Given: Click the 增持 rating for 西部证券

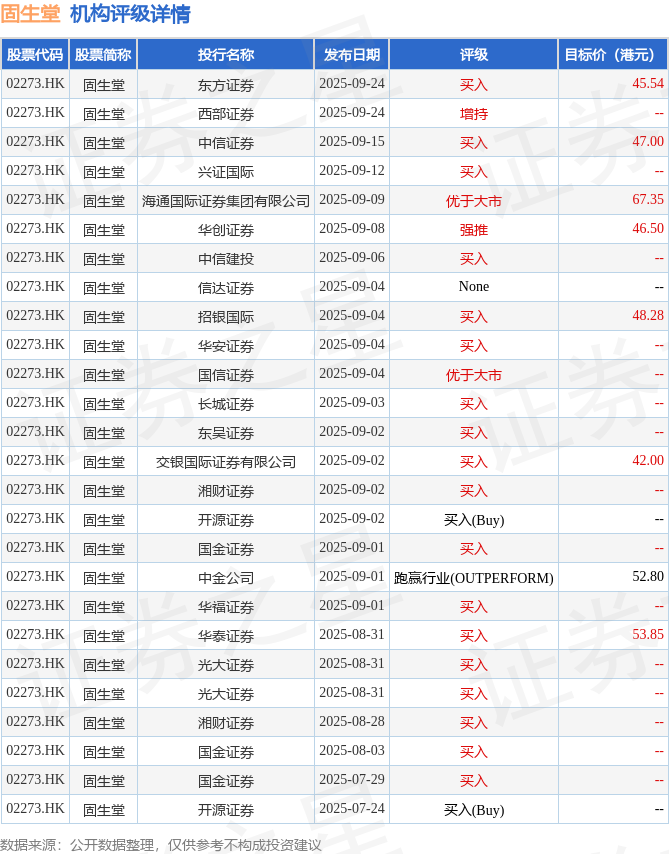Looking at the screenshot, I should tap(473, 113).
